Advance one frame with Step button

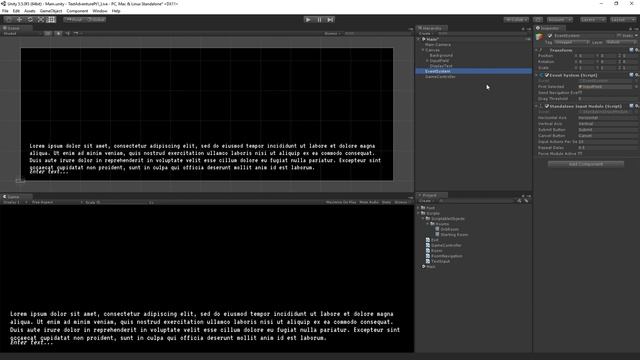tap(330, 20)
